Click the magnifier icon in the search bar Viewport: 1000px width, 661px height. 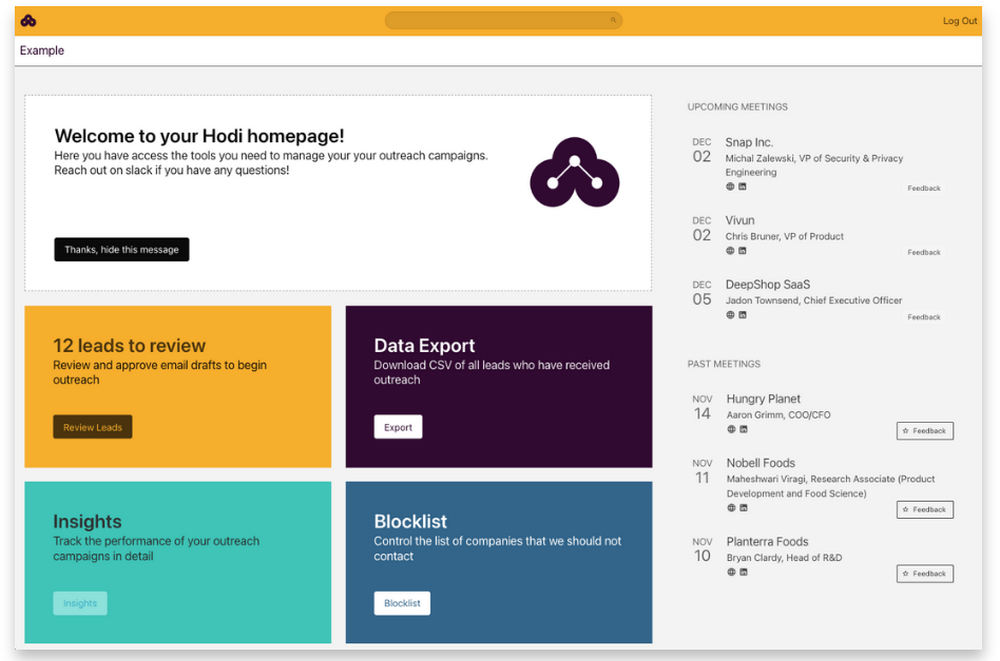[x=611, y=19]
